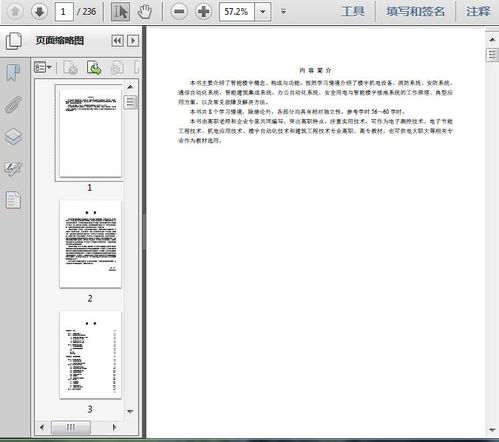Click thumbnail panel horizontal left arrow
This screenshot has width=499, height=442.
[x=42, y=427]
